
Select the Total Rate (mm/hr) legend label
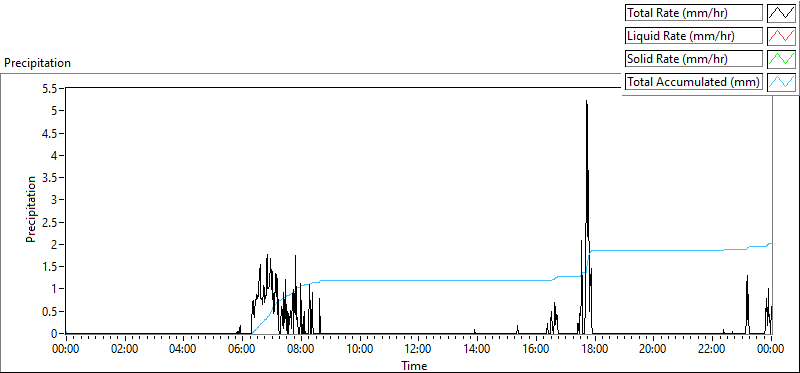pyautogui.click(x=694, y=13)
